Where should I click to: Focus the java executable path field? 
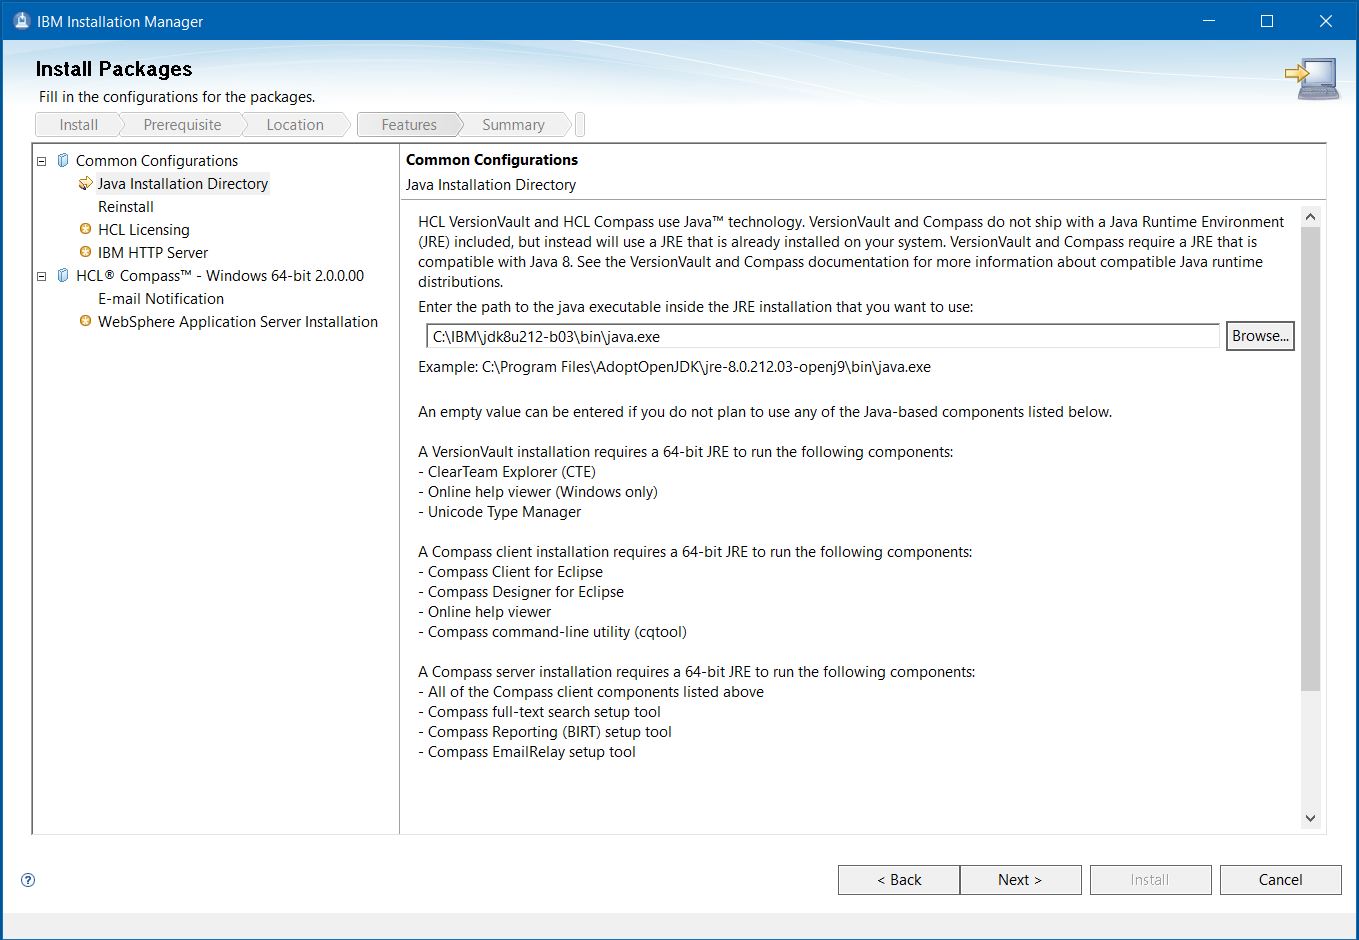(x=822, y=337)
